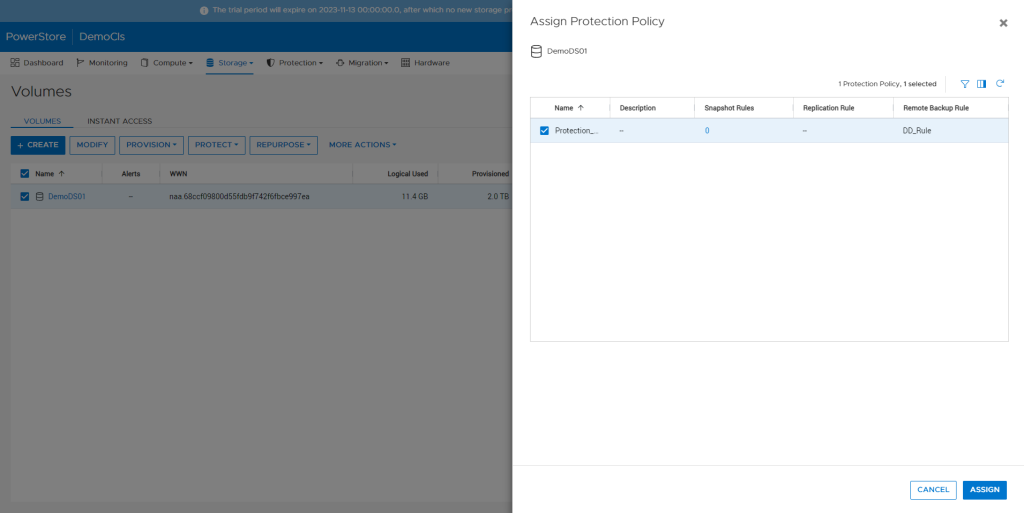Open the Migration menu
Image resolution: width=1024 pixels, height=513 pixels.
tap(362, 63)
